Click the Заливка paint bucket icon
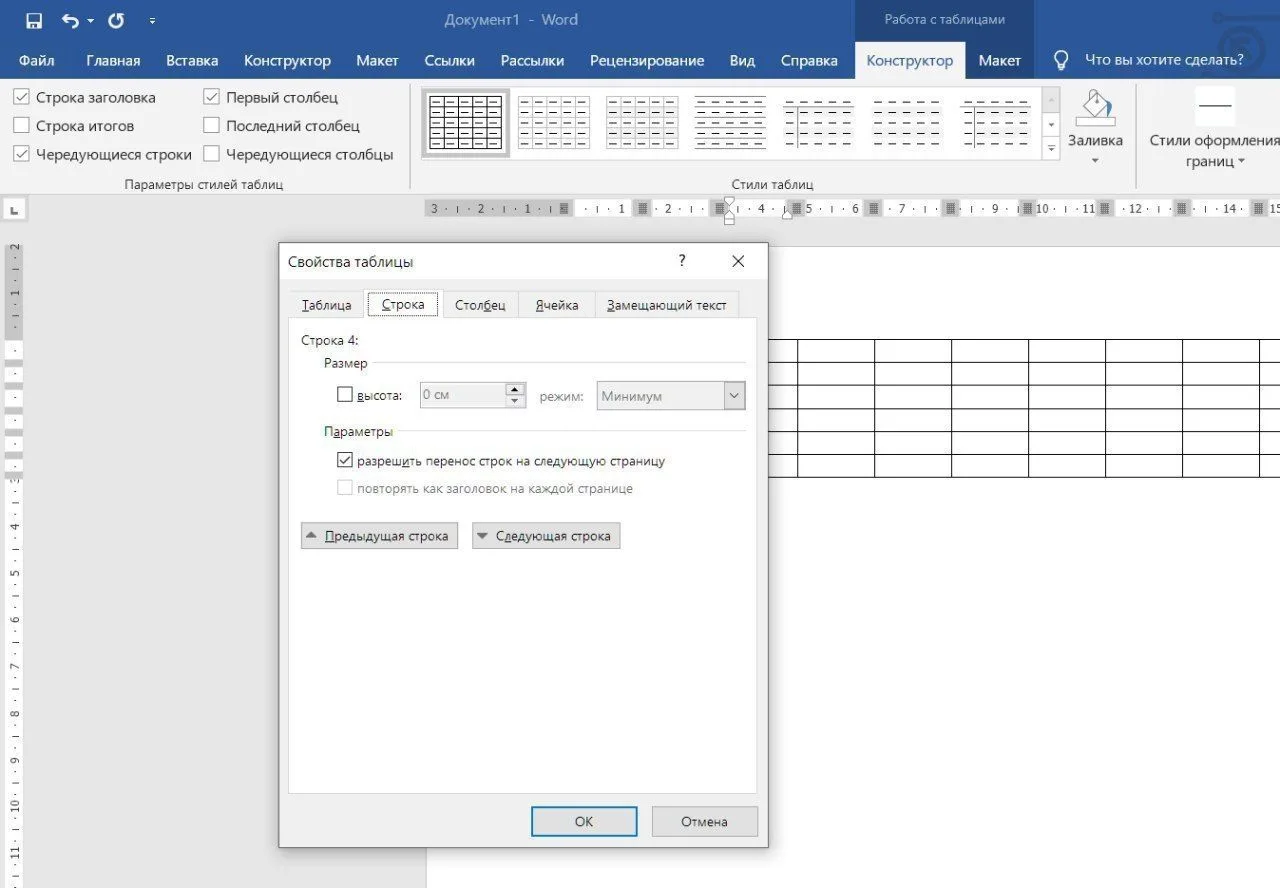Screen dimensions: 1280x888 click(x=1095, y=108)
